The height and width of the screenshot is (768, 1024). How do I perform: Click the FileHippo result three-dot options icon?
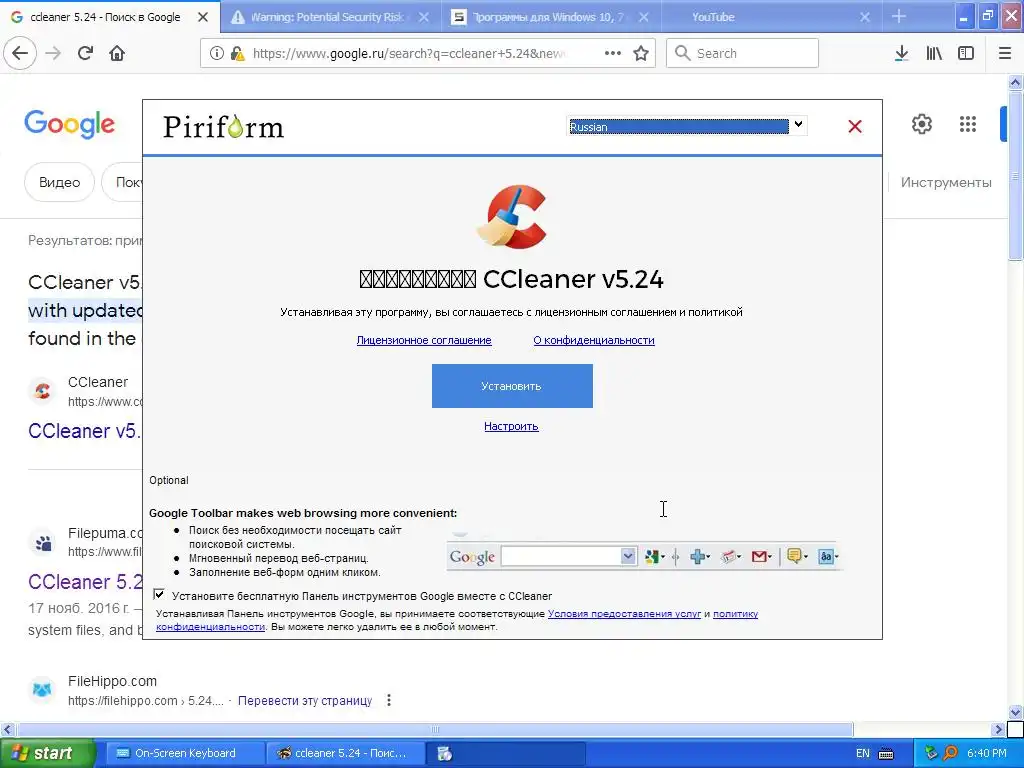pos(389,700)
